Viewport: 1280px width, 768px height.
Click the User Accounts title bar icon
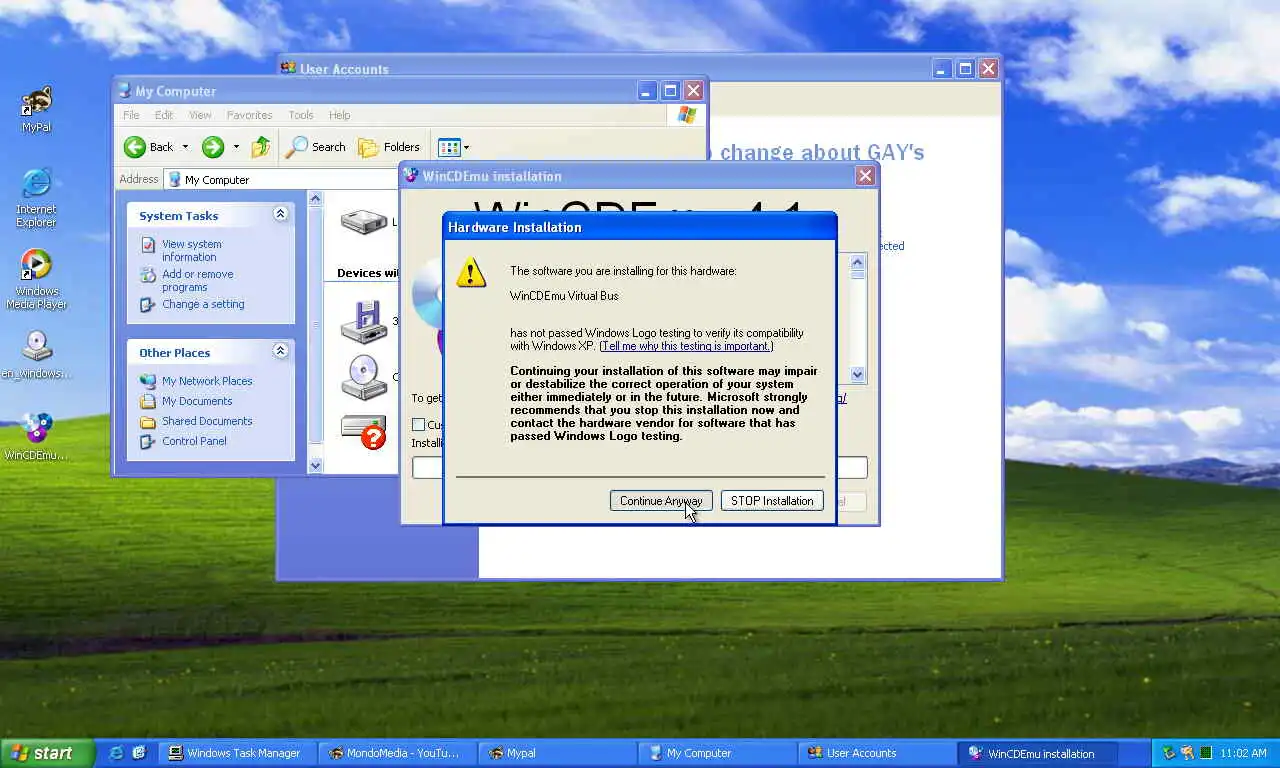pos(288,68)
